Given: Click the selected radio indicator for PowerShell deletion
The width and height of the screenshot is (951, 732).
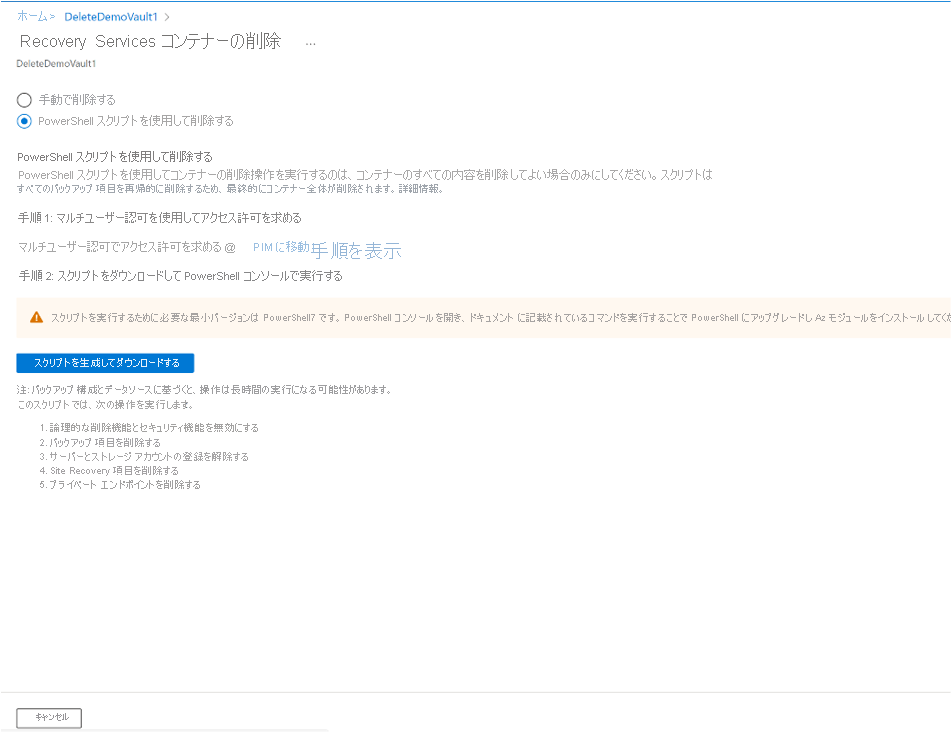Looking at the screenshot, I should point(22,121).
